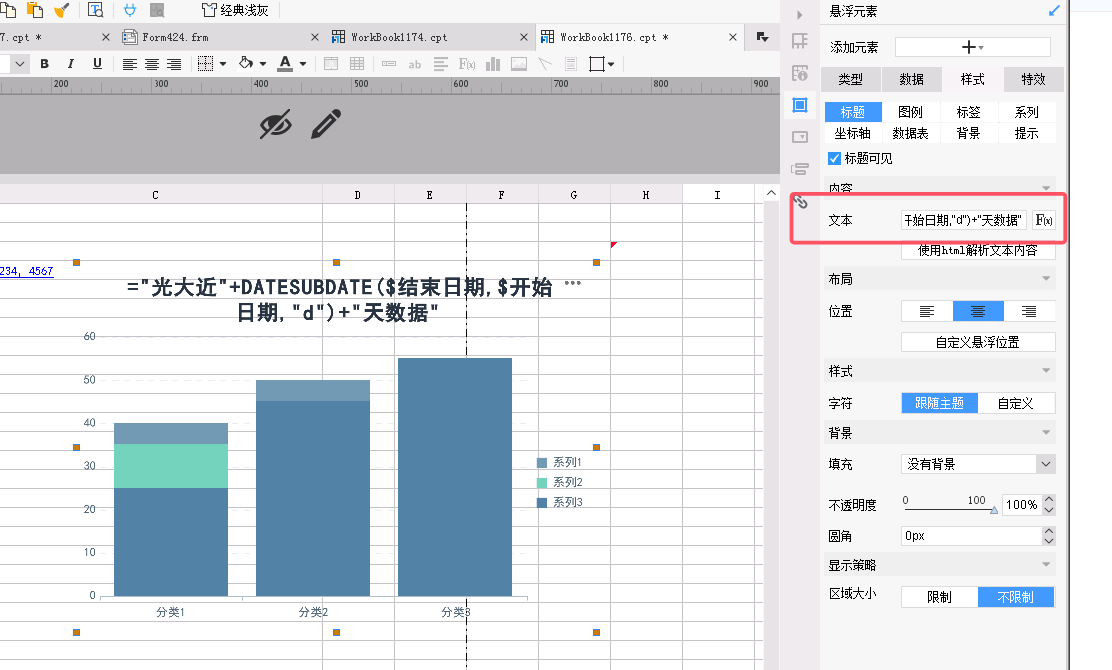Screen dimensions: 1112x670
Task: Click the pencil edit icon above sheet
Action: tap(326, 124)
